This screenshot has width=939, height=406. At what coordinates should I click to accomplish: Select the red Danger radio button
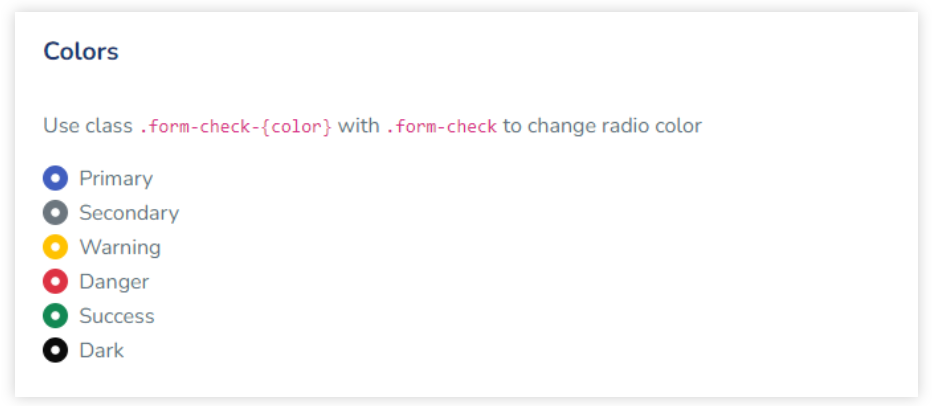tap(55, 282)
